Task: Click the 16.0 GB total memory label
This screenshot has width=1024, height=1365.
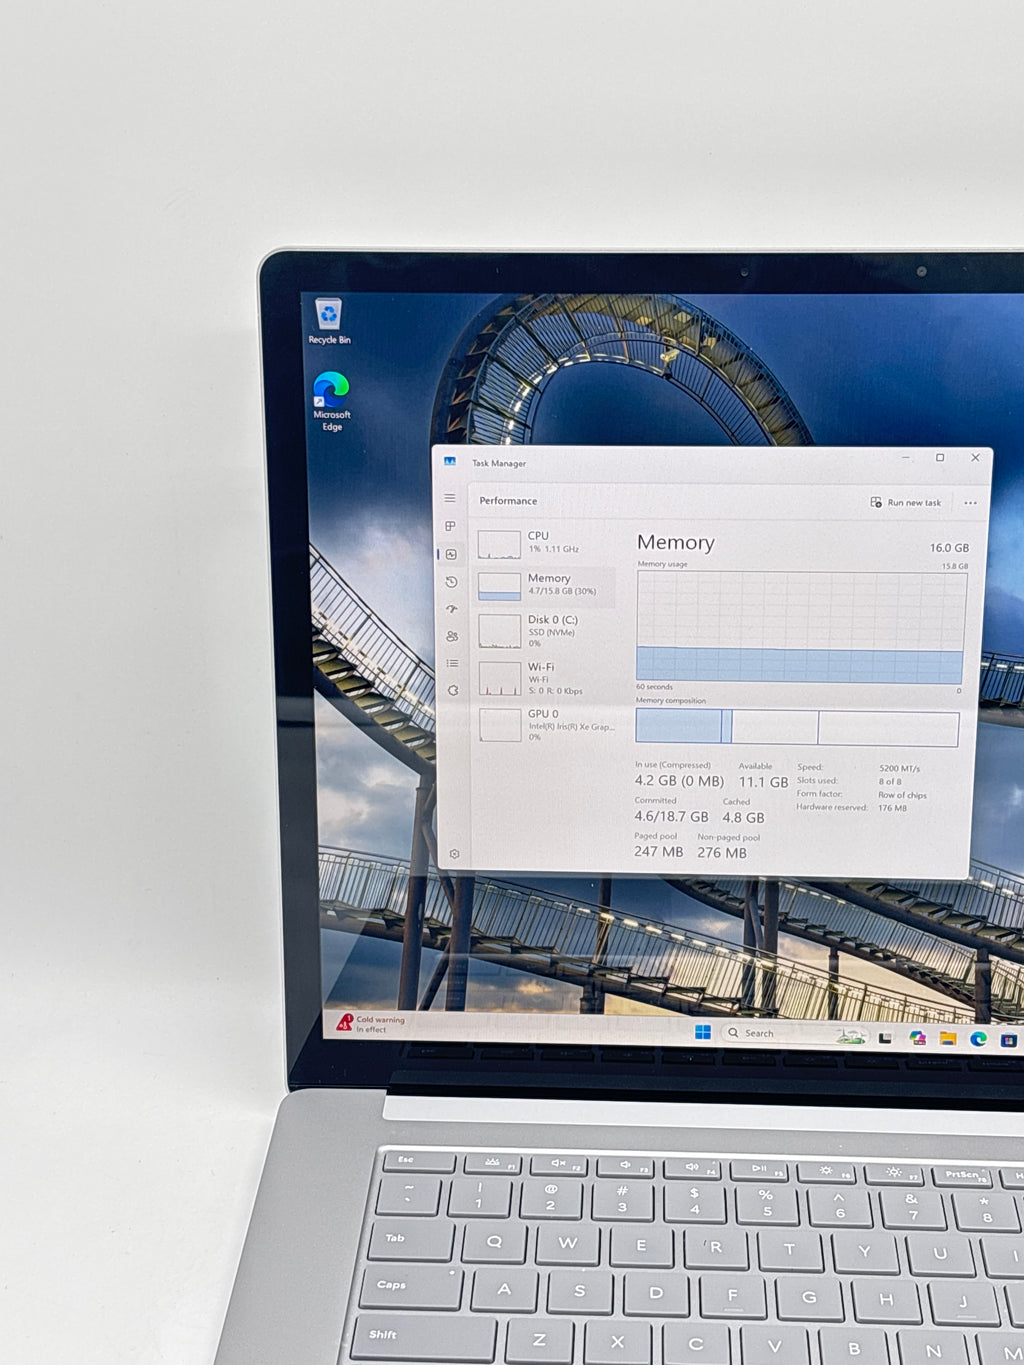Action: (x=949, y=548)
